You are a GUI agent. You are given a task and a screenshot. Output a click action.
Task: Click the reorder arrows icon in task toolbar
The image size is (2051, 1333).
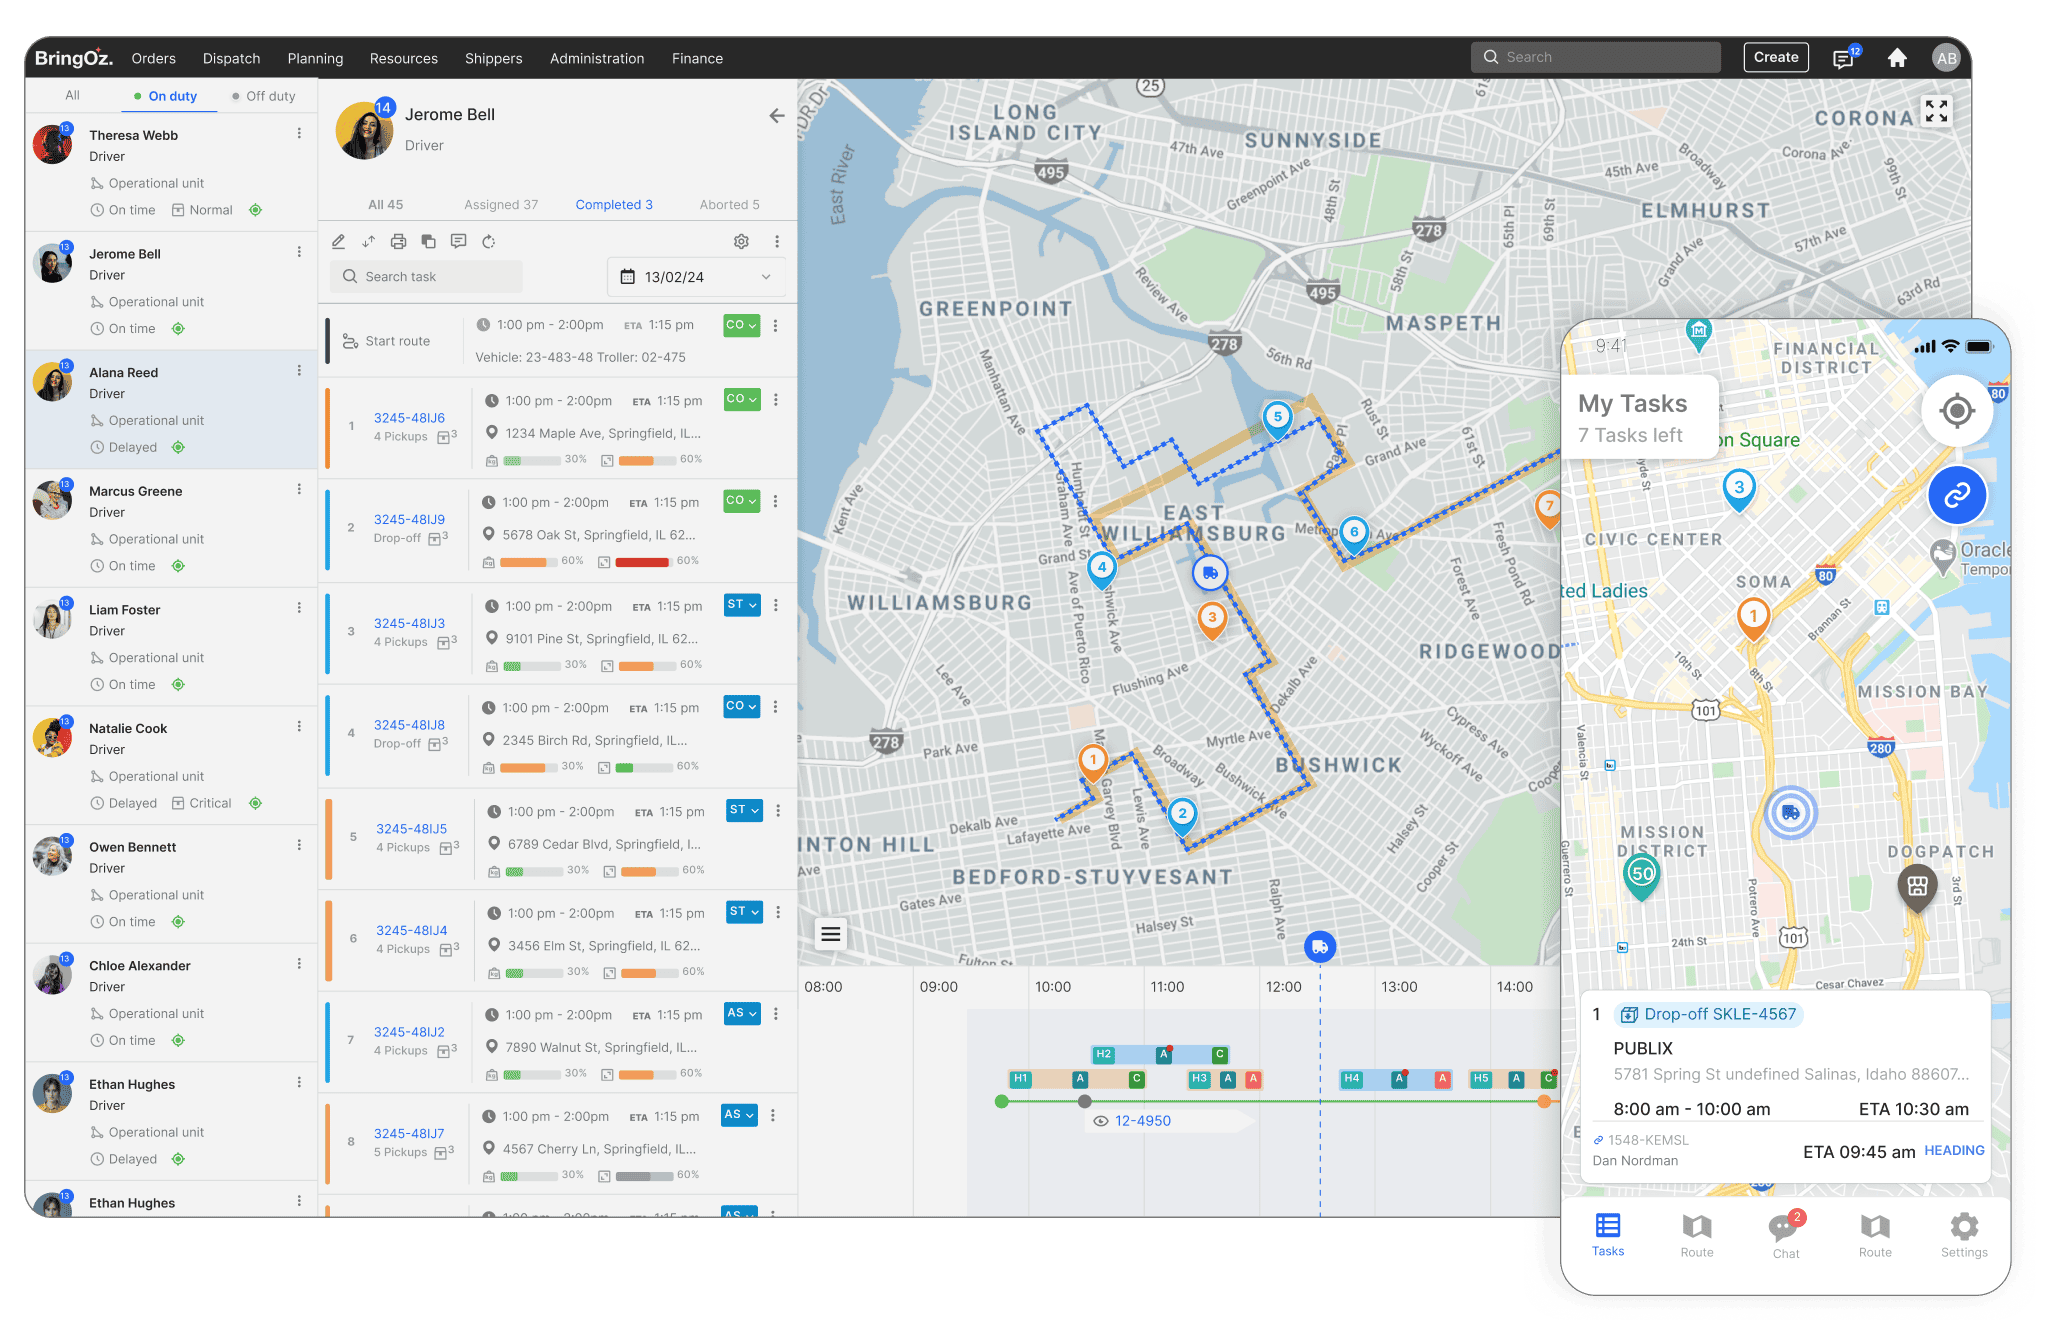coord(368,241)
